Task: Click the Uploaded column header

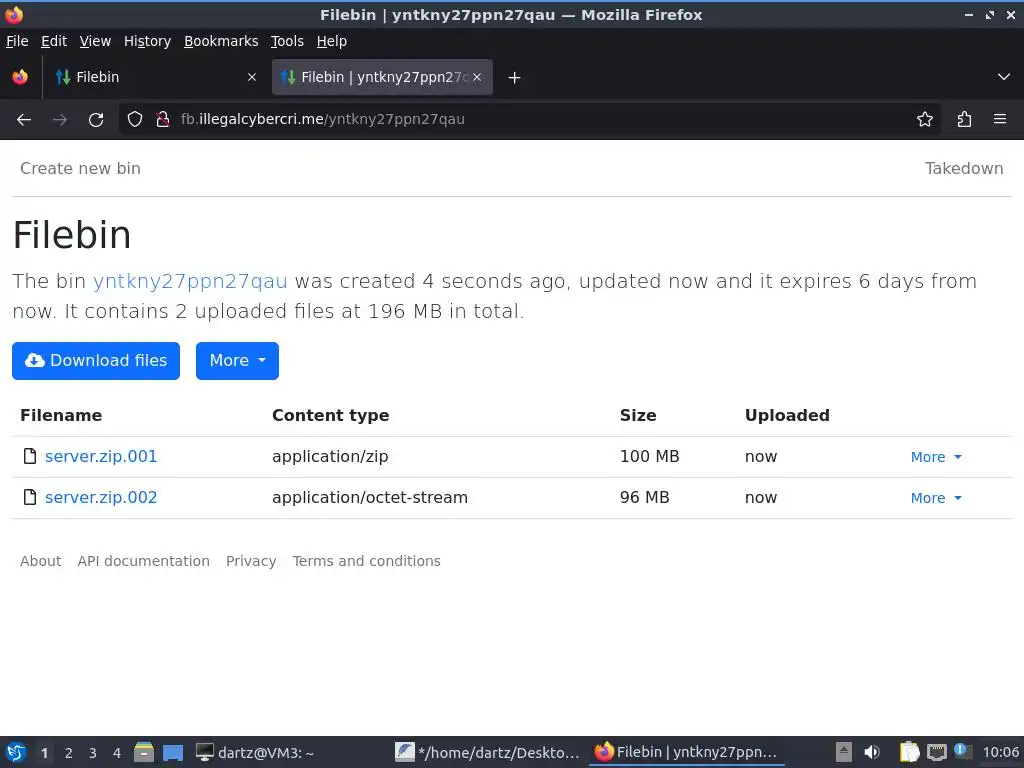Action: pyautogui.click(x=787, y=415)
